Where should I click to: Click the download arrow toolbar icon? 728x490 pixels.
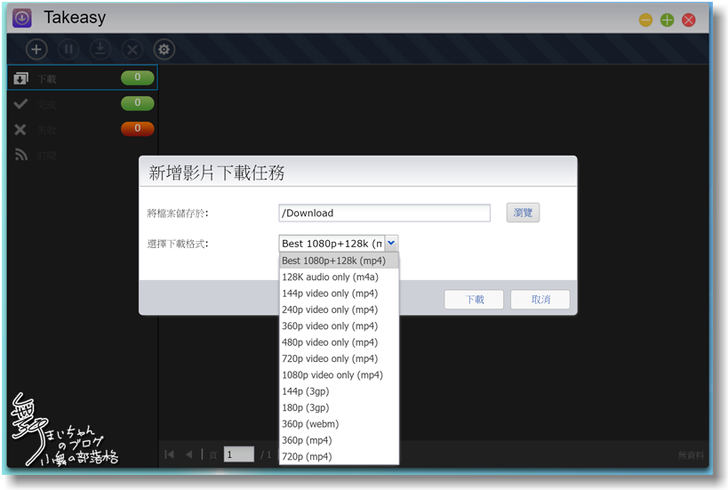tap(100, 49)
